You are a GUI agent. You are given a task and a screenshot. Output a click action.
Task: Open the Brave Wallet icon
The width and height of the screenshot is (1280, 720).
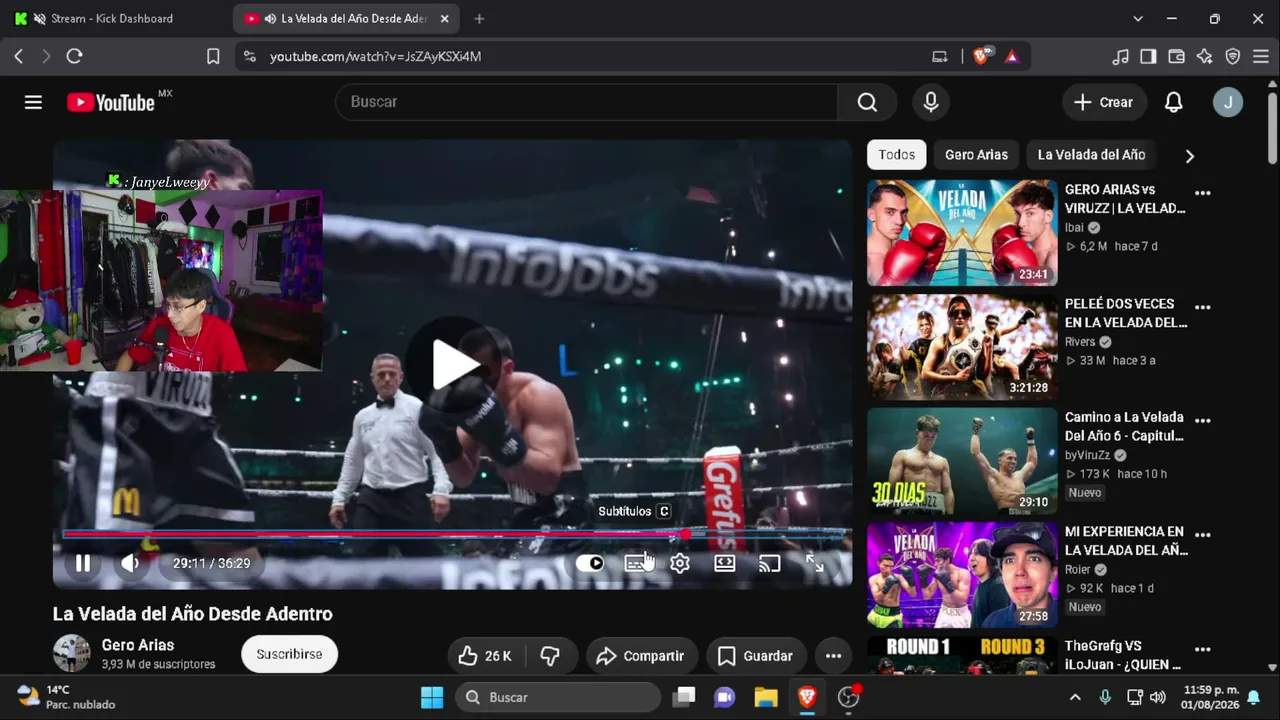[x=1177, y=57]
